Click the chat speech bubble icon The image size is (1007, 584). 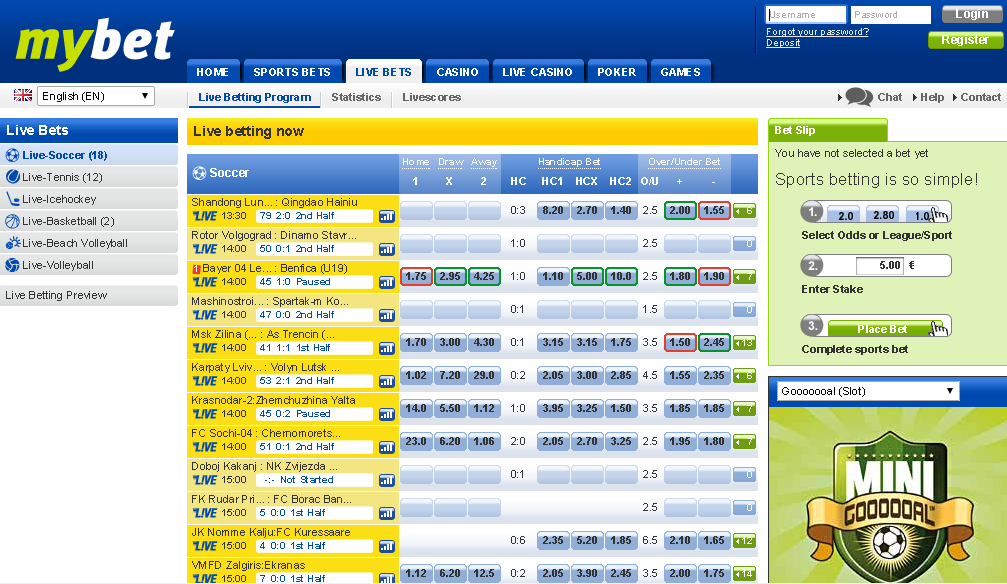(858, 97)
